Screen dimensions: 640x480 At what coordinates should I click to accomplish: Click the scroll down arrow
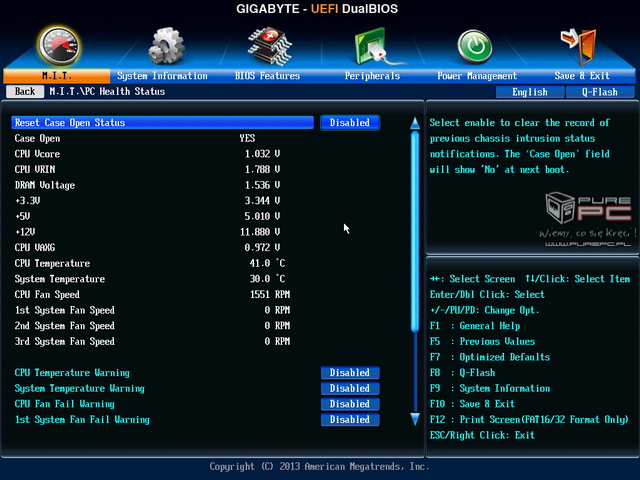coord(415,419)
